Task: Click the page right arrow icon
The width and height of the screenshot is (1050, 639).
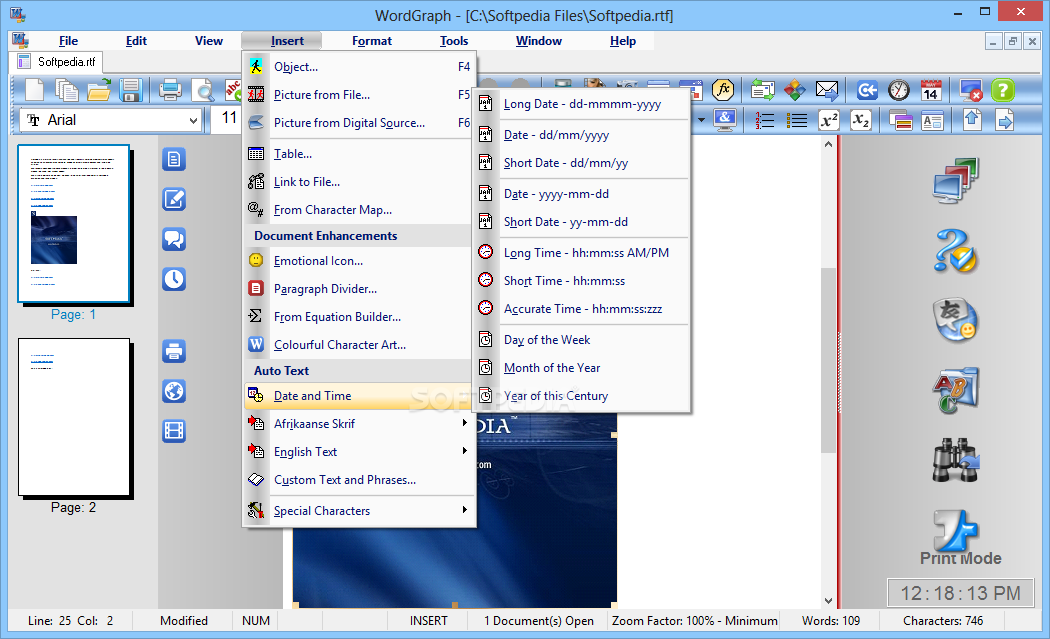Action: tap(1004, 121)
